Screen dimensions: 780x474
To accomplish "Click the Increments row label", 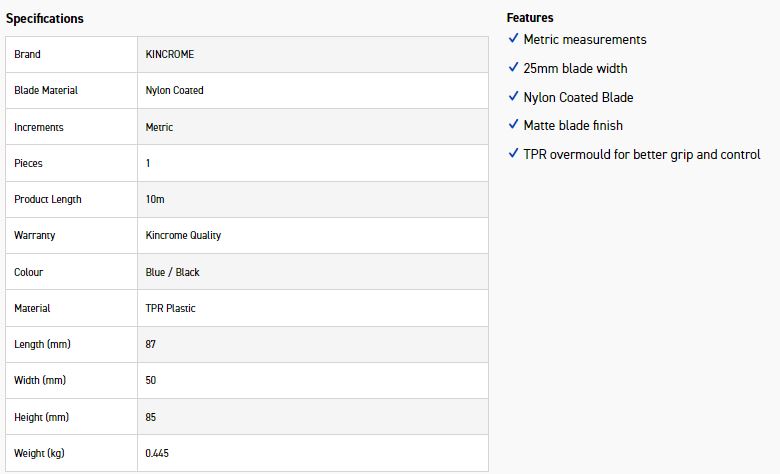I will coord(39,127).
